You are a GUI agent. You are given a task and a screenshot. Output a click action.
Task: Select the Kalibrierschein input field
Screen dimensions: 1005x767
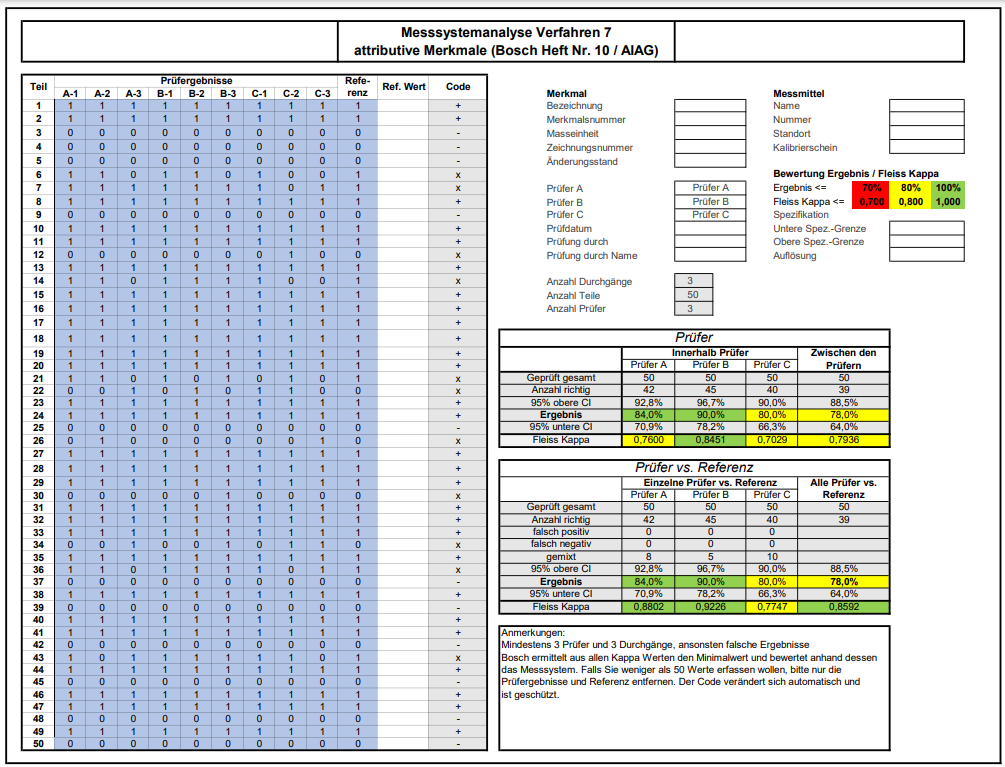click(x=926, y=147)
